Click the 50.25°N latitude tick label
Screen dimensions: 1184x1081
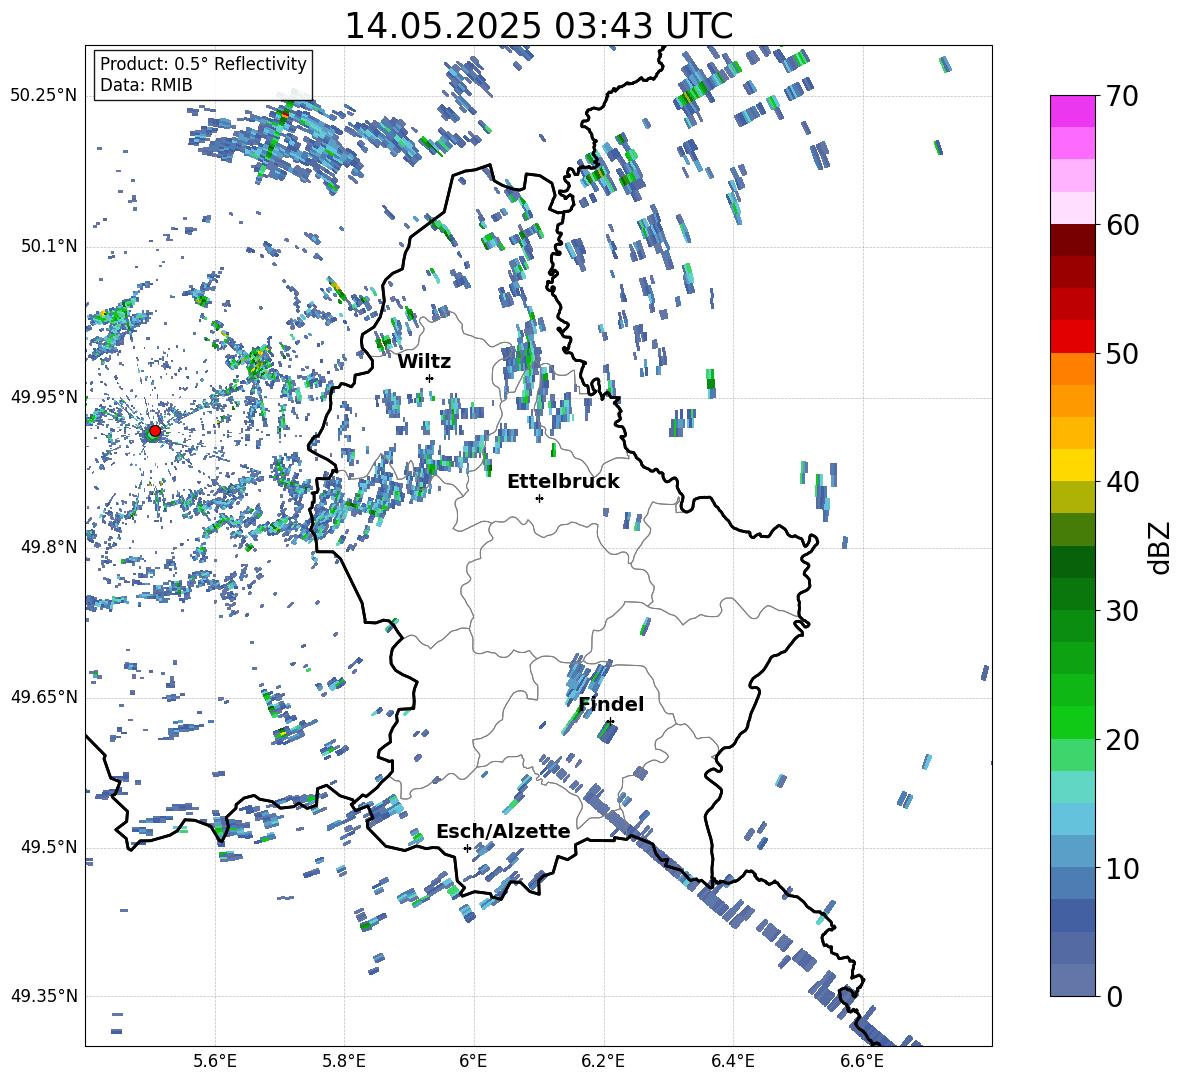pos(44,96)
